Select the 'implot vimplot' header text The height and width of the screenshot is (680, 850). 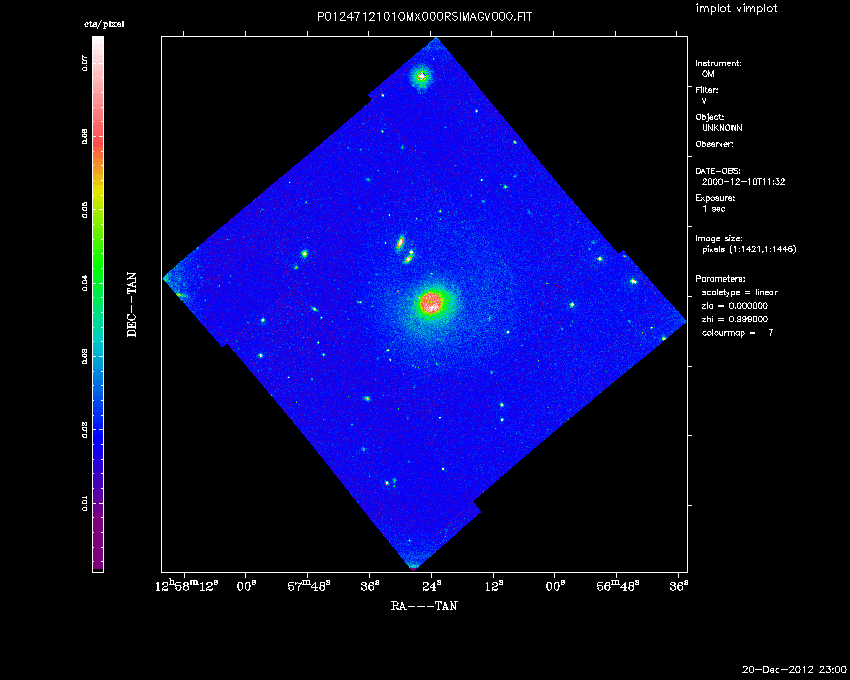coord(737,9)
